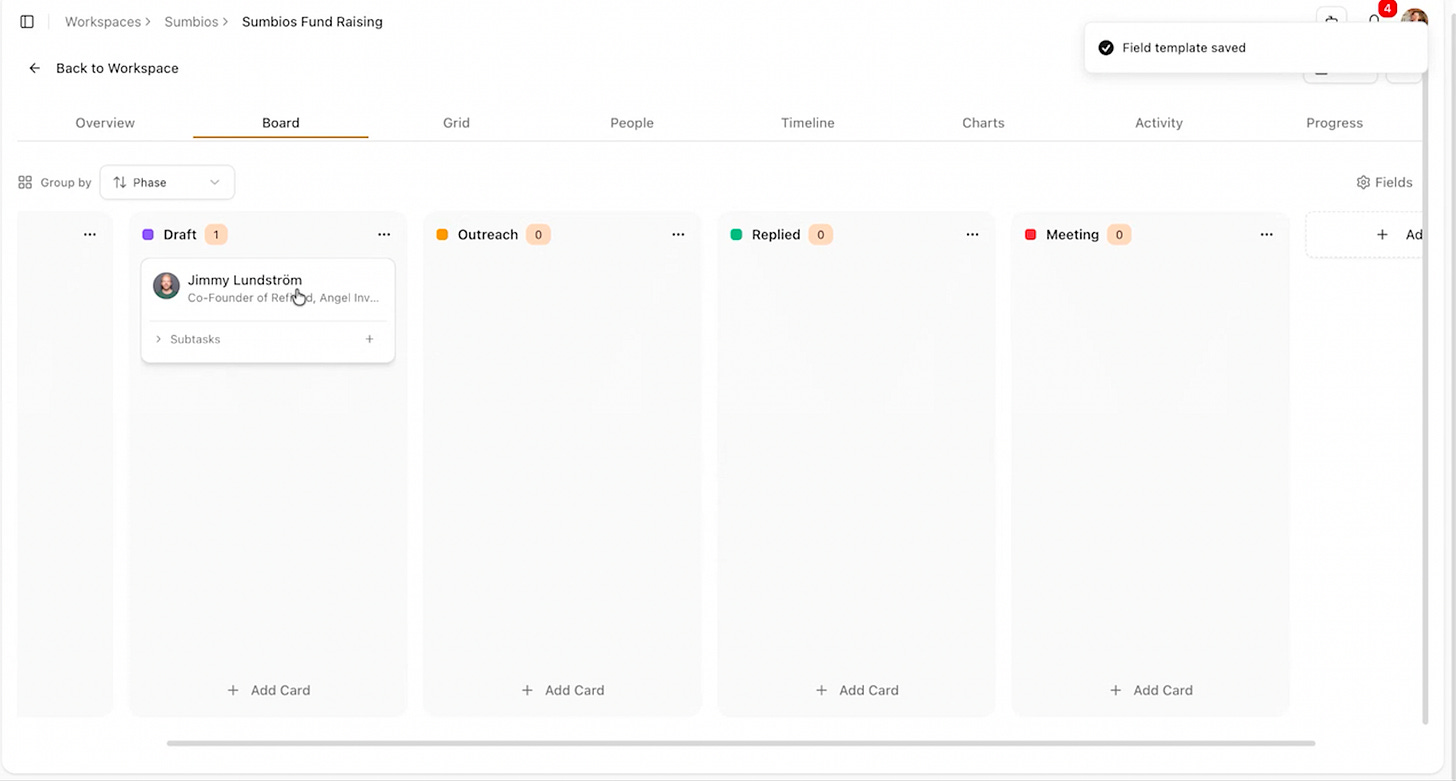Open the Fields settings gear

[1363, 182]
